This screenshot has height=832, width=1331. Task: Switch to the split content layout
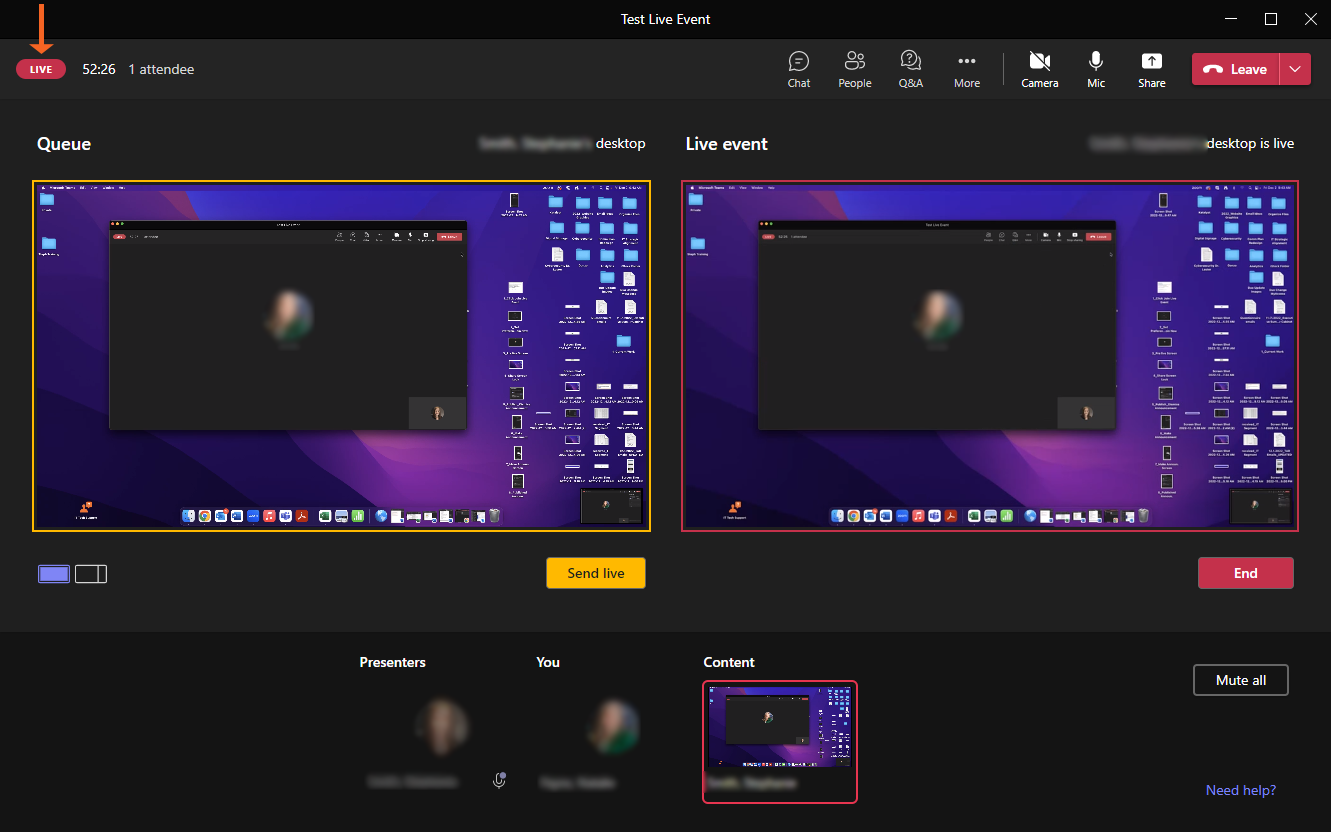91,574
